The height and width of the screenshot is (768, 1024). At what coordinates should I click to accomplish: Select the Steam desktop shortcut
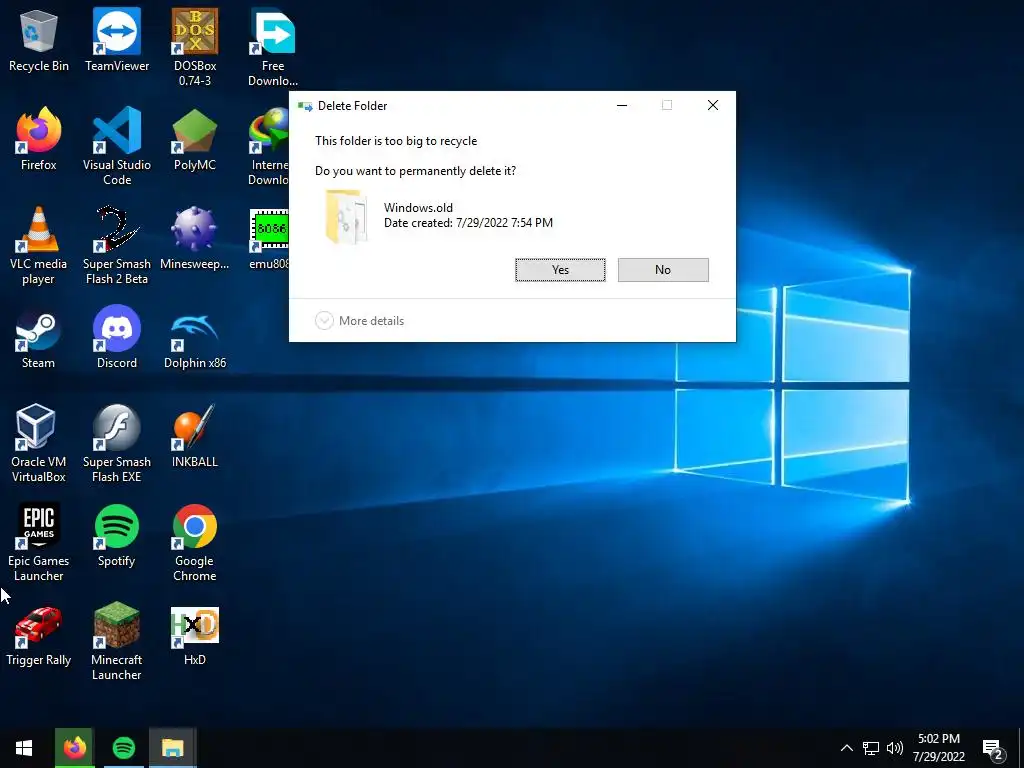(39, 338)
